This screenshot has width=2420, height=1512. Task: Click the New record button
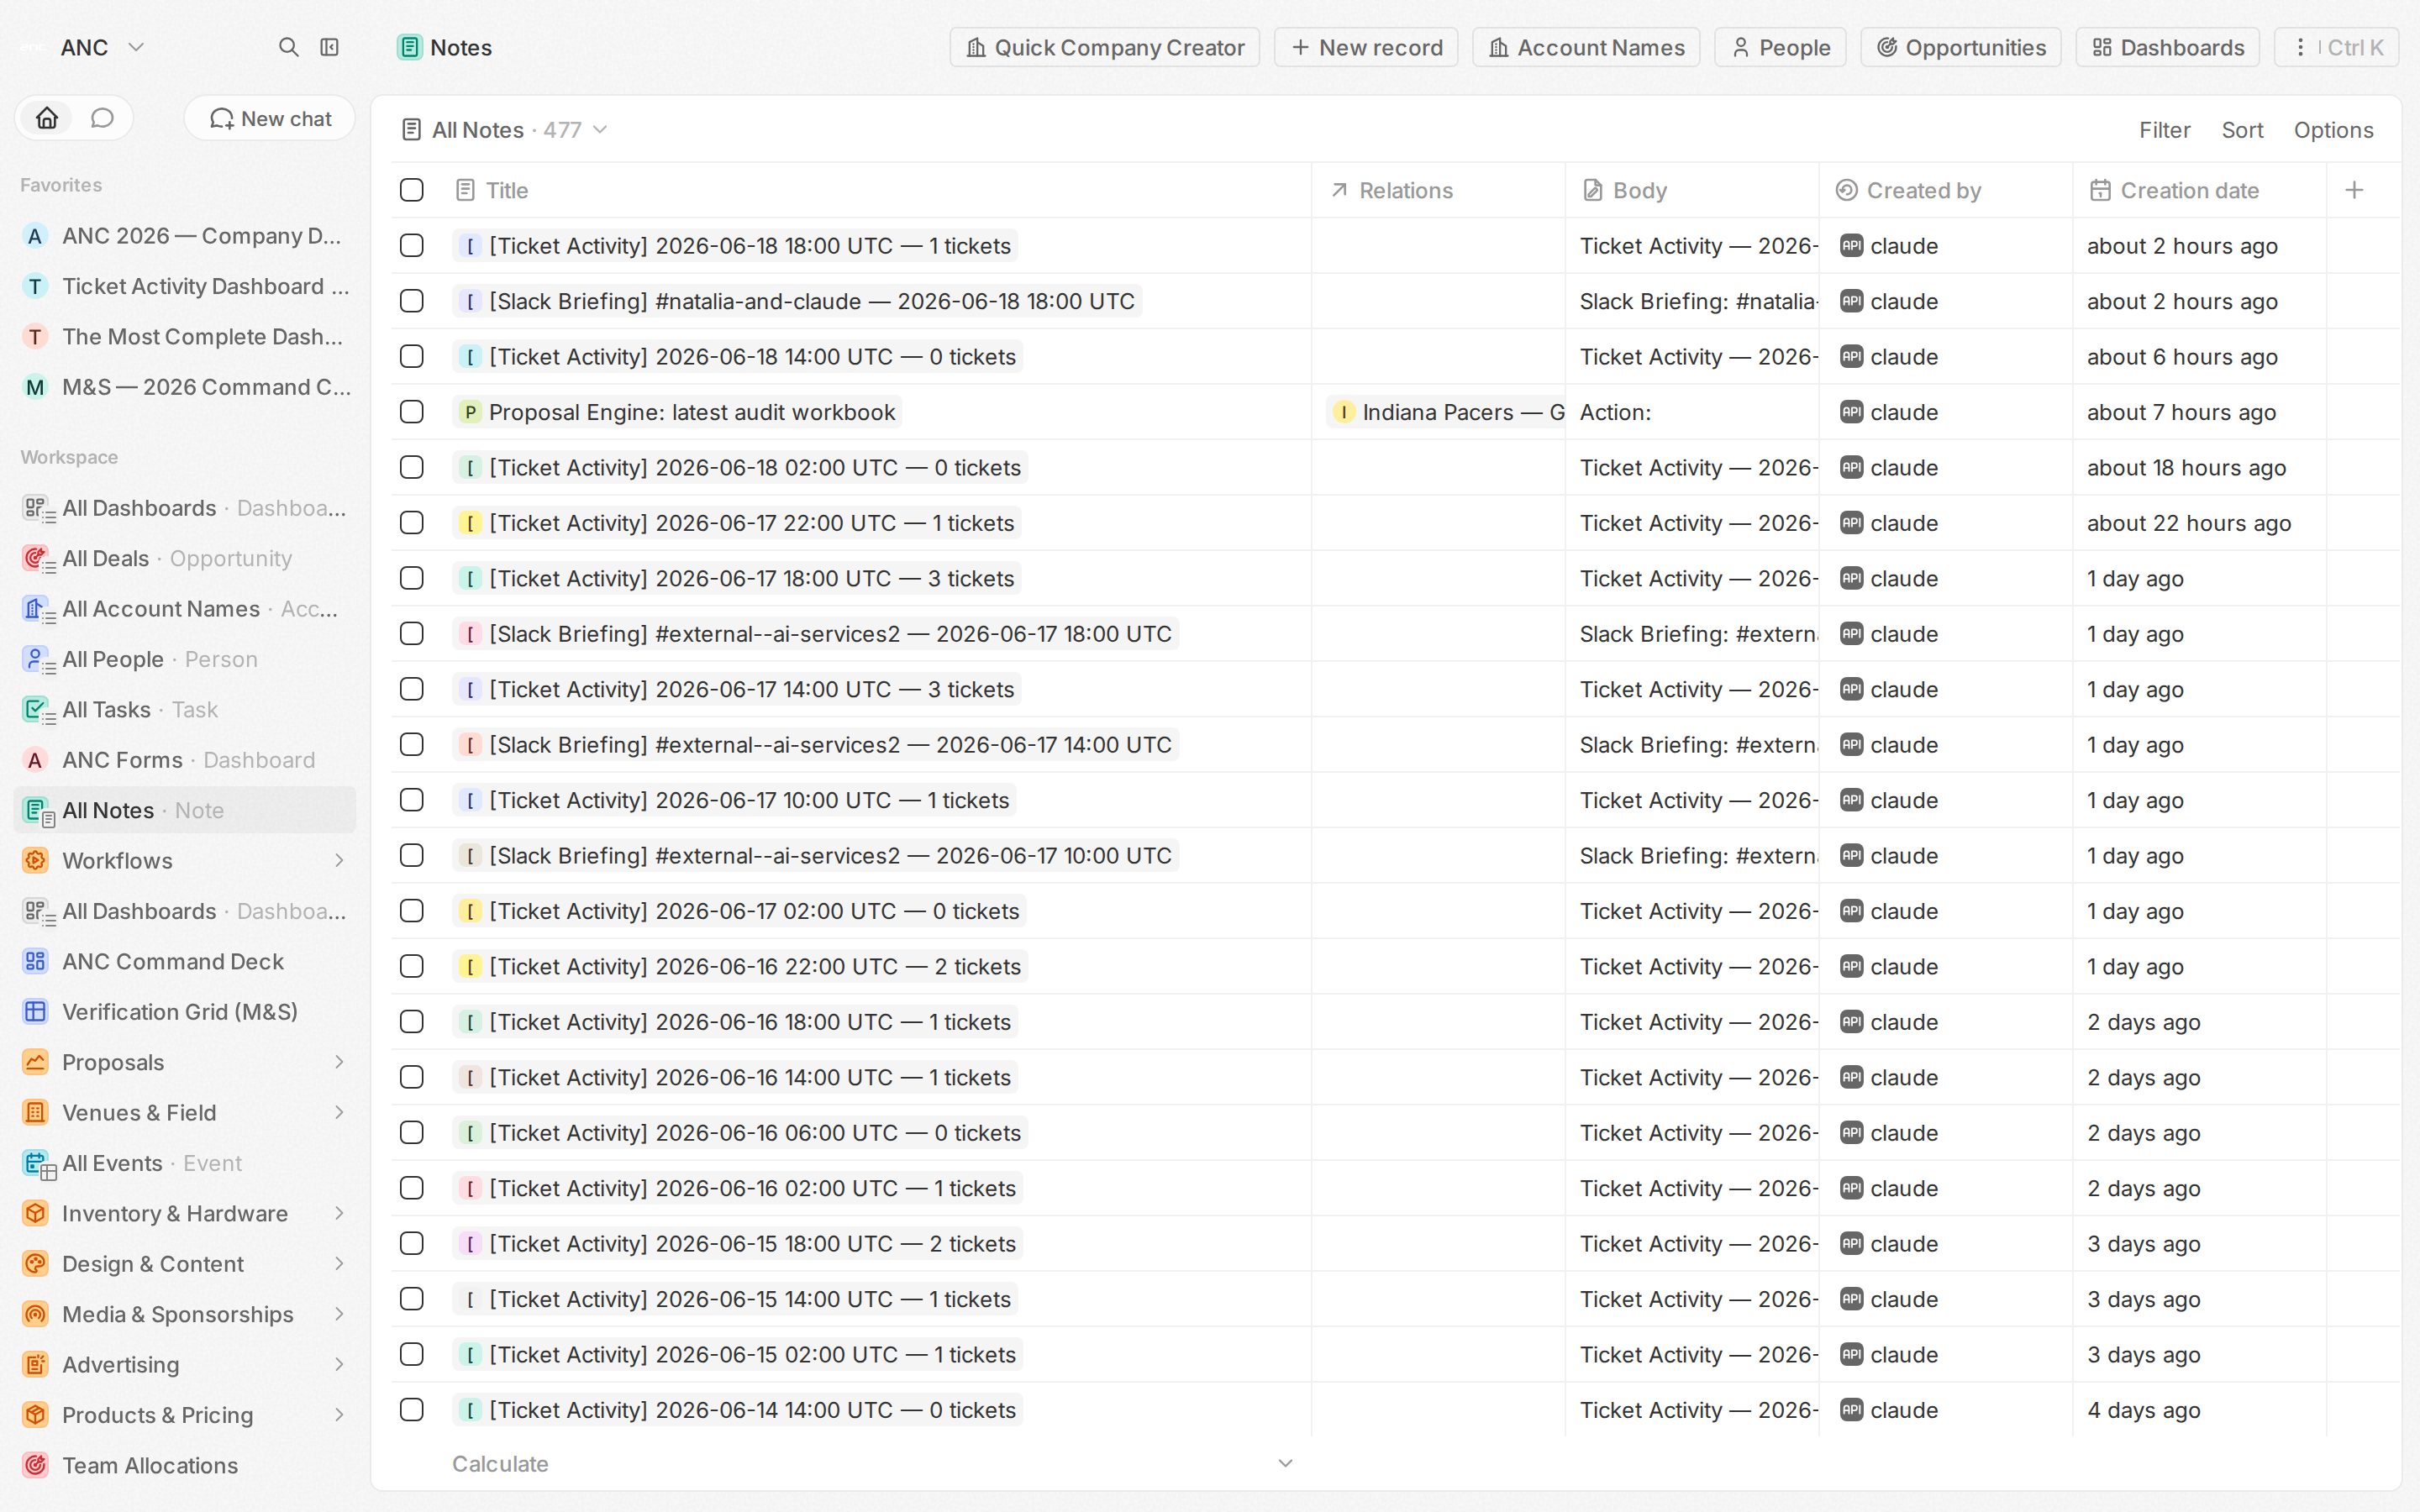[x=1366, y=47]
